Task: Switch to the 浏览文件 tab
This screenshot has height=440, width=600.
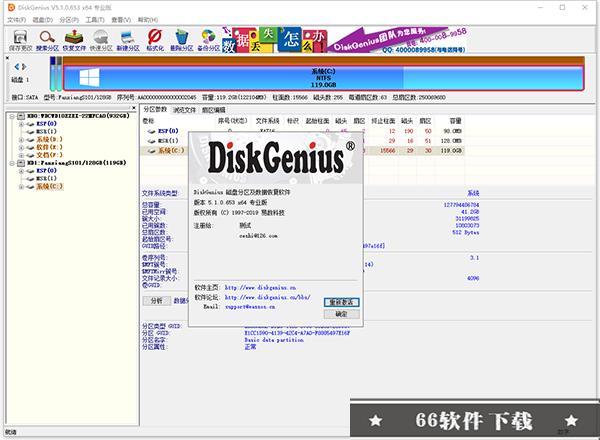Action: click(x=184, y=110)
